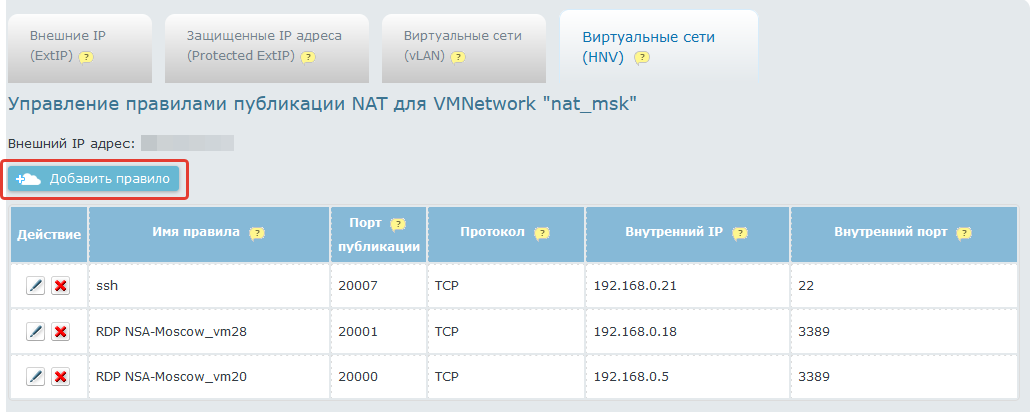Image resolution: width=1030 pixels, height=412 pixels.
Task: Edit the RDP NSA-Moscow_vm28 rule
Action: [35, 332]
